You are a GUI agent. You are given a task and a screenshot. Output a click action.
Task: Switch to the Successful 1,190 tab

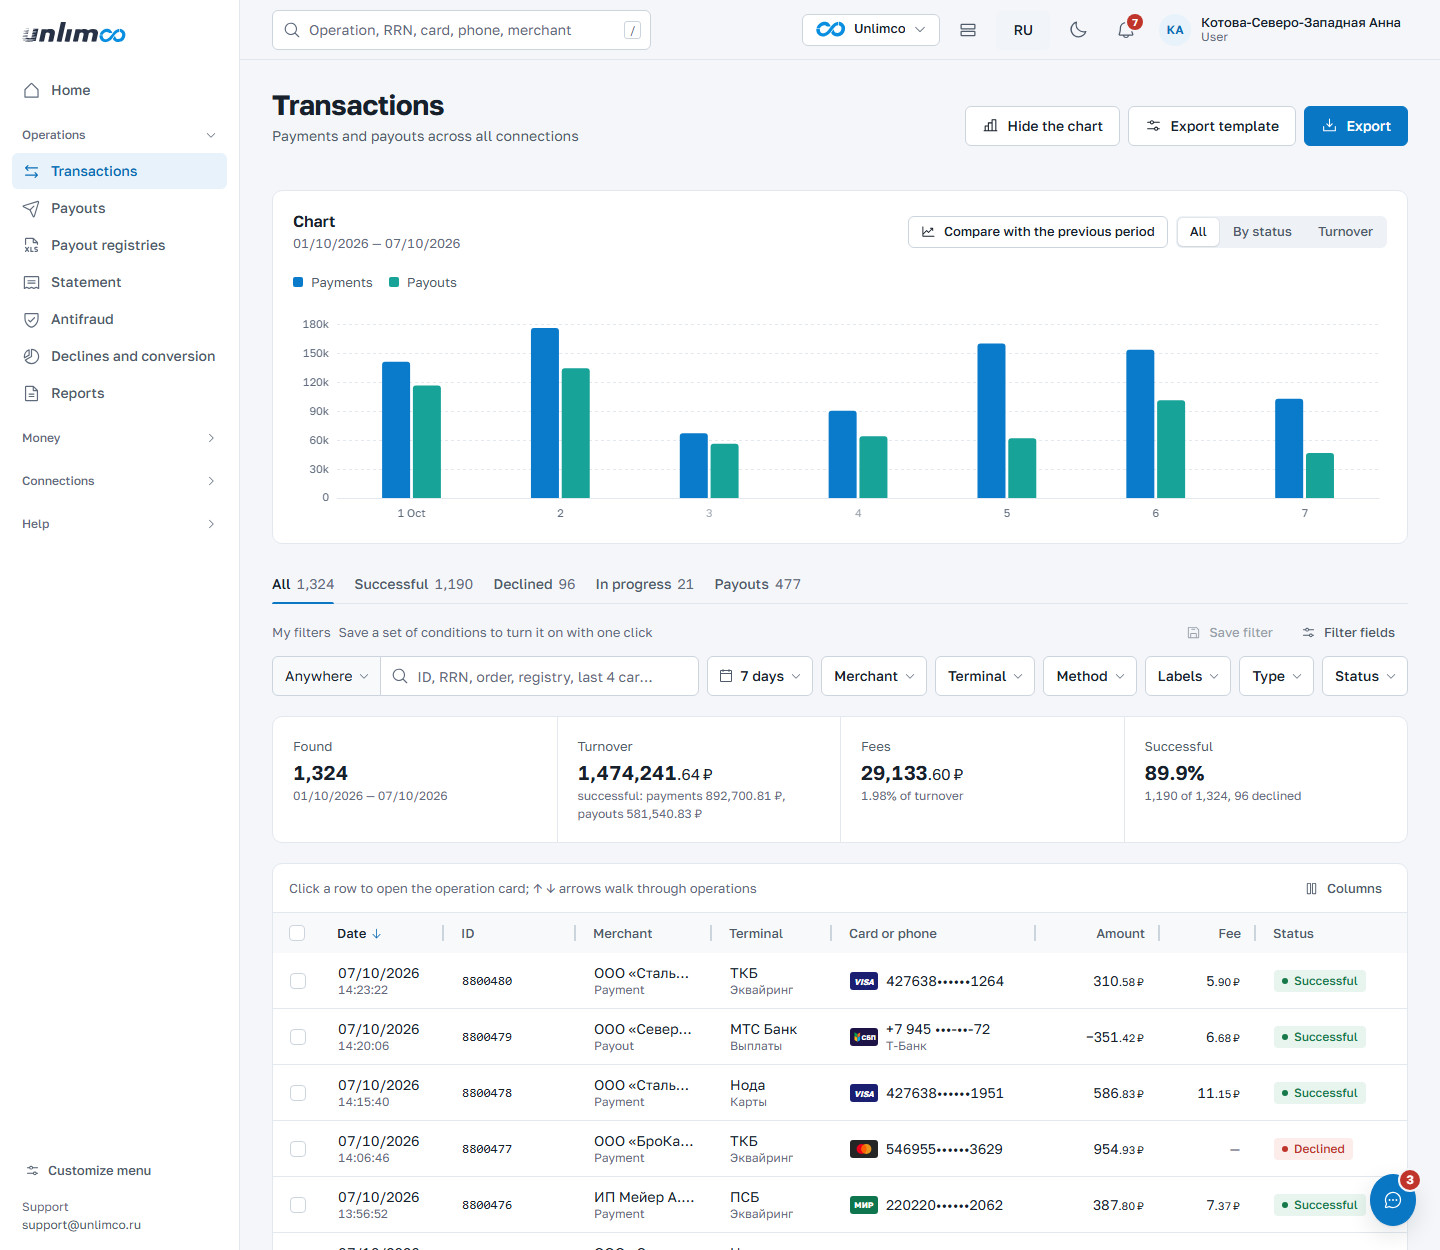coord(414,584)
